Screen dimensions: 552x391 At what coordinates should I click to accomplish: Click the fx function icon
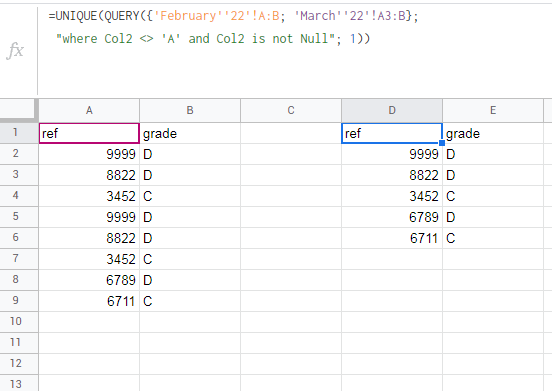(15, 51)
